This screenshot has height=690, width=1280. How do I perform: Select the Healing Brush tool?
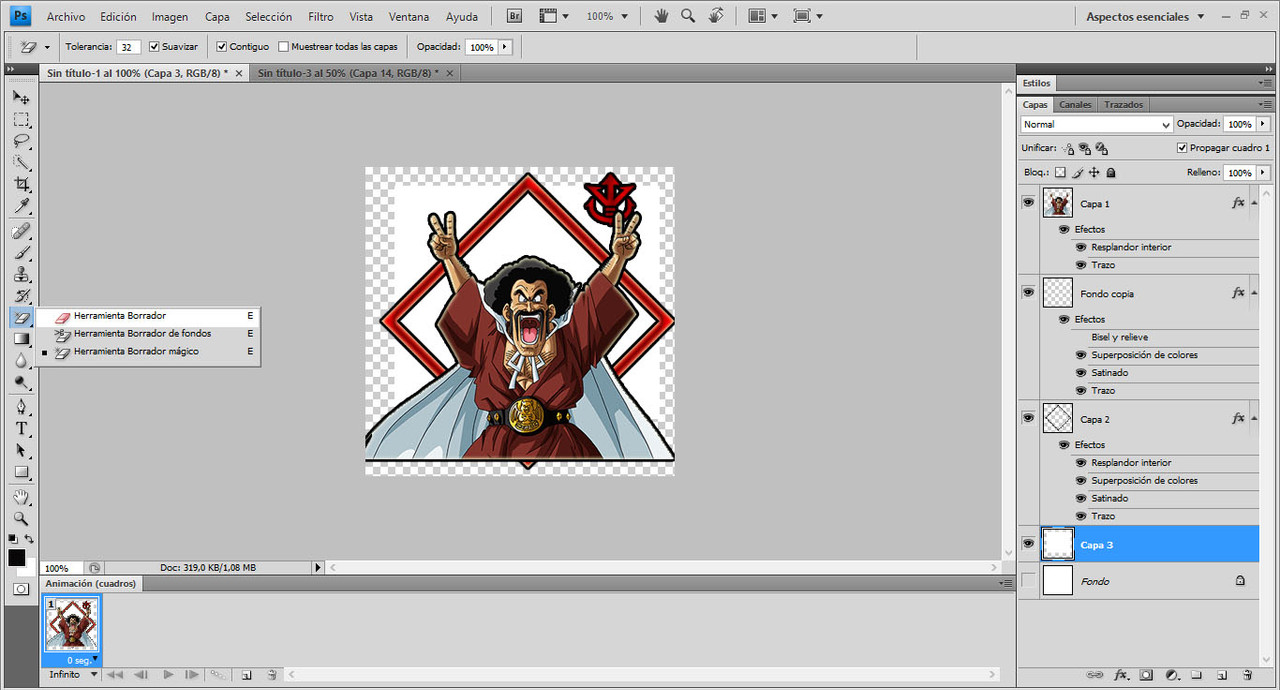pos(21,231)
